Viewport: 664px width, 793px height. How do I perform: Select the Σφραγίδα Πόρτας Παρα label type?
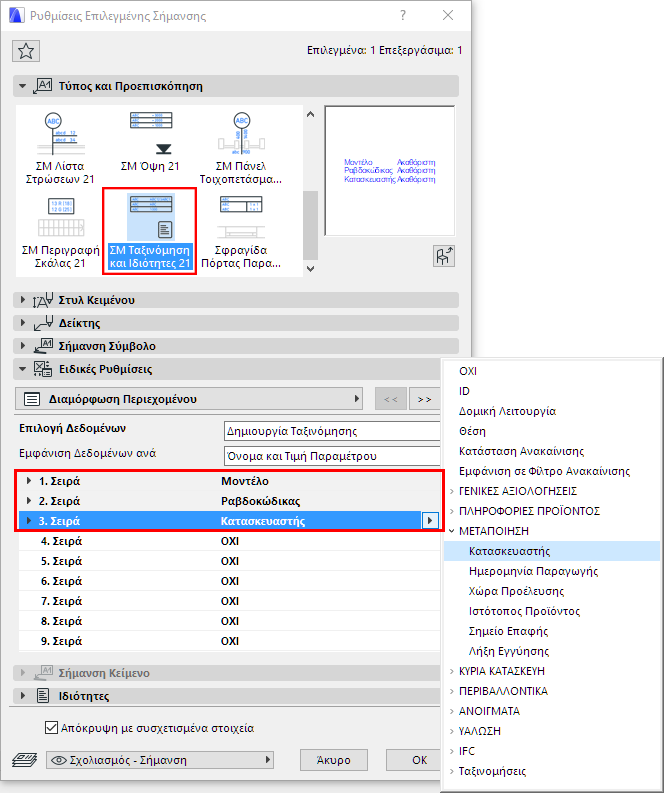tap(241, 232)
